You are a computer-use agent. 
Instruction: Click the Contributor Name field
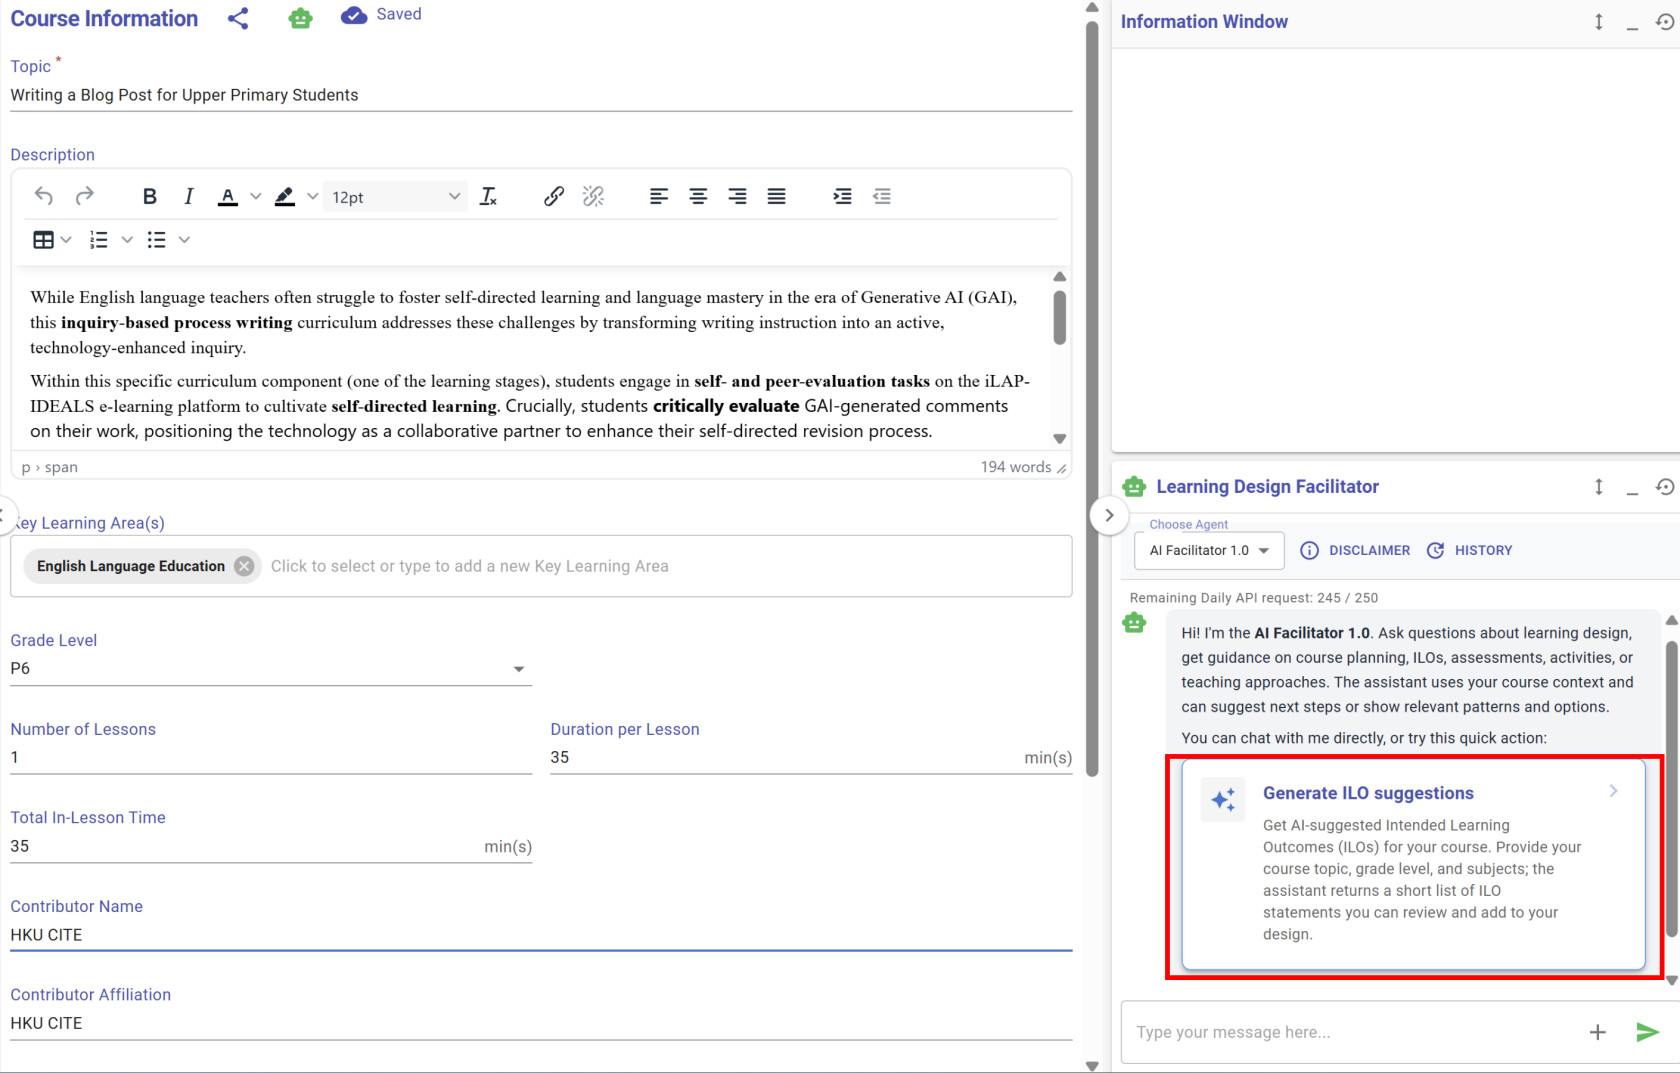coord(541,935)
